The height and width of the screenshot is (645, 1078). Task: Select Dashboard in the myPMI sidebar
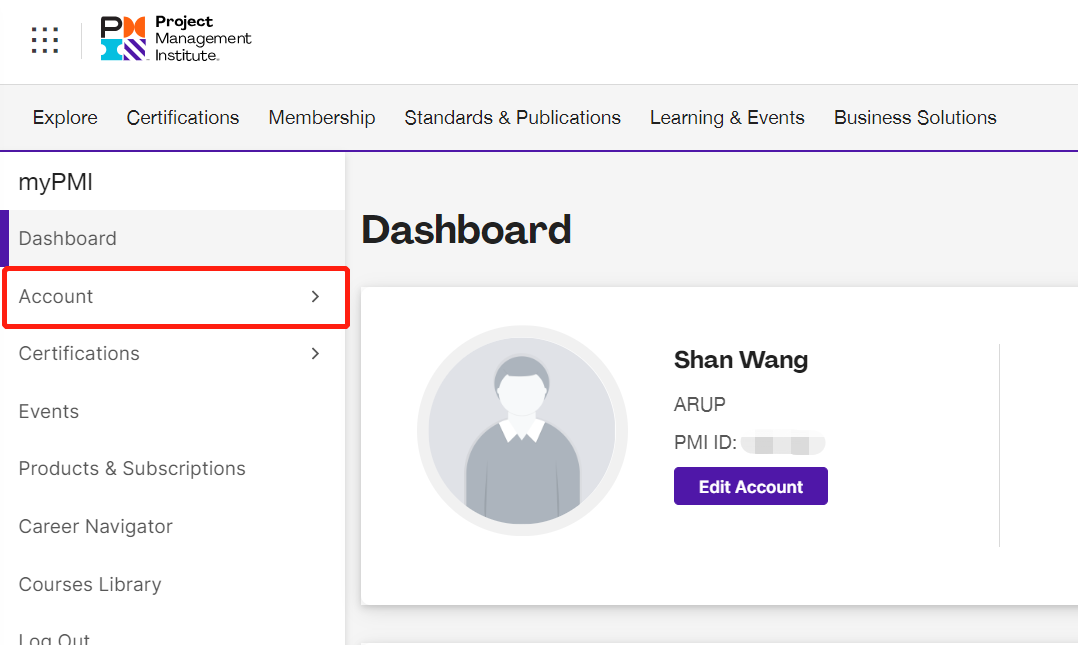tap(173, 239)
